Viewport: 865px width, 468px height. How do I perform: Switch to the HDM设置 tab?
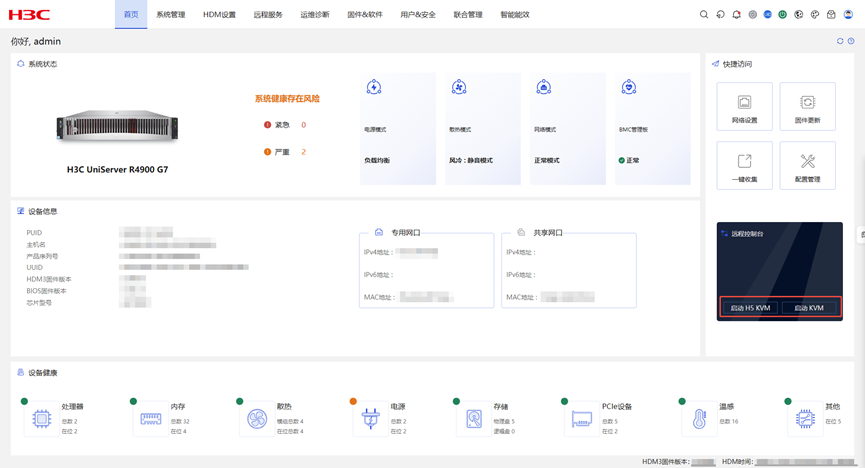pyautogui.click(x=219, y=15)
